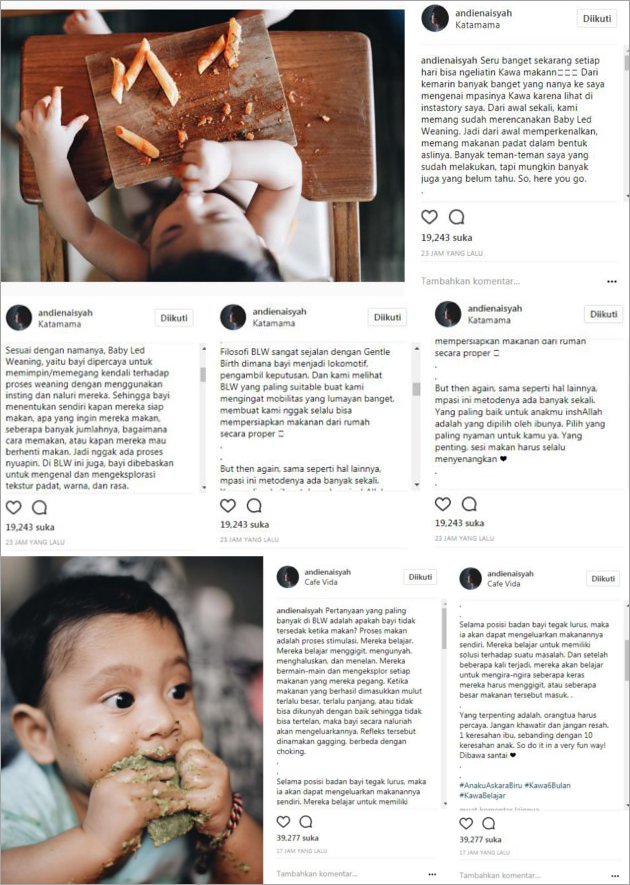This screenshot has width=630, height=885.
Task: Click scroll up arrow in Filosofi BLW caption
Action: [416, 350]
